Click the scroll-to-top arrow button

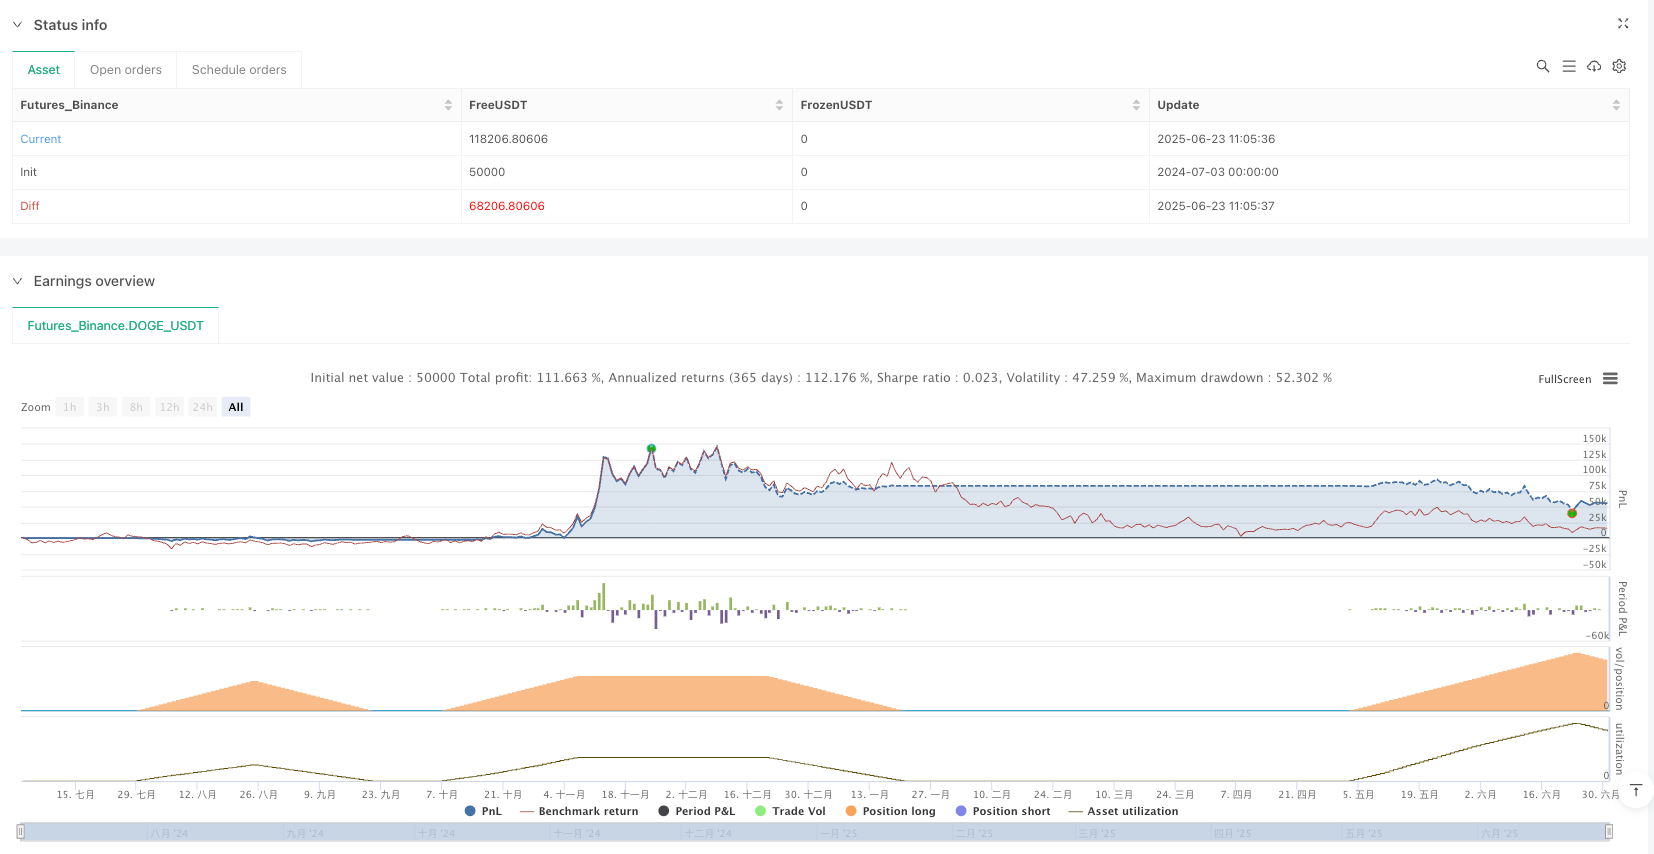[1636, 791]
